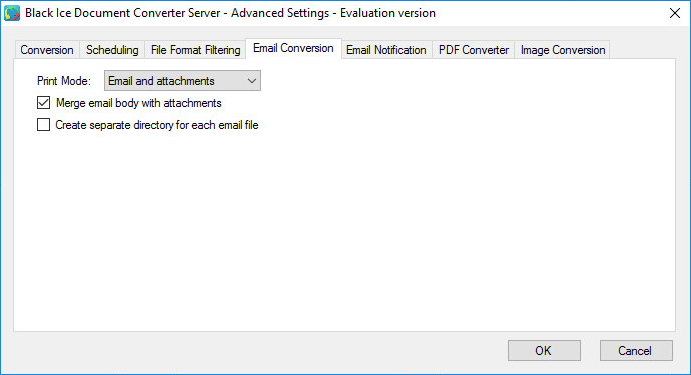Dismiss changes with the Cancel button
The width and height of the screenshot is (691, 375).
pos(636,350)
